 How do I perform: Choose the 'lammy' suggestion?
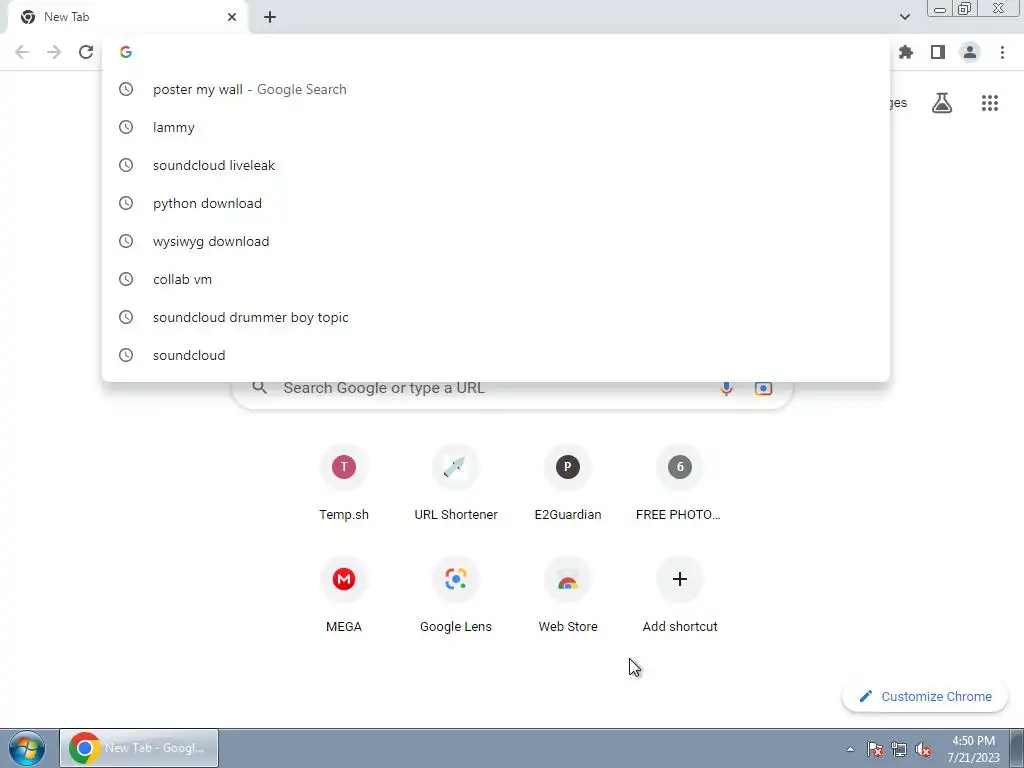496,127
